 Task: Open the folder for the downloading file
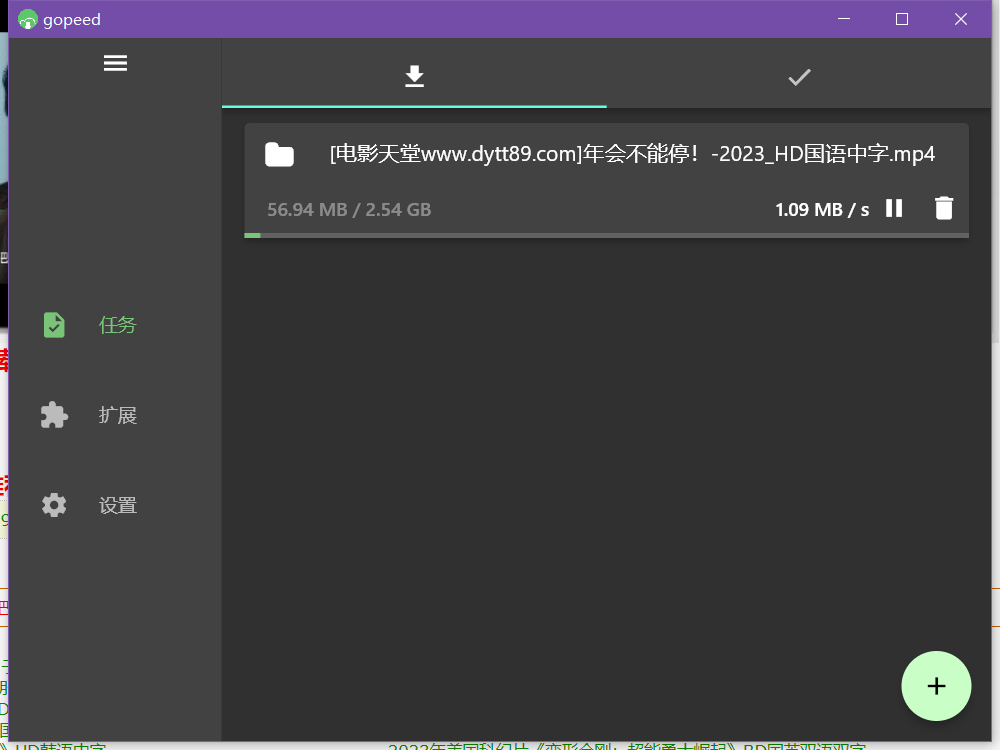click(x=279, y=154)
